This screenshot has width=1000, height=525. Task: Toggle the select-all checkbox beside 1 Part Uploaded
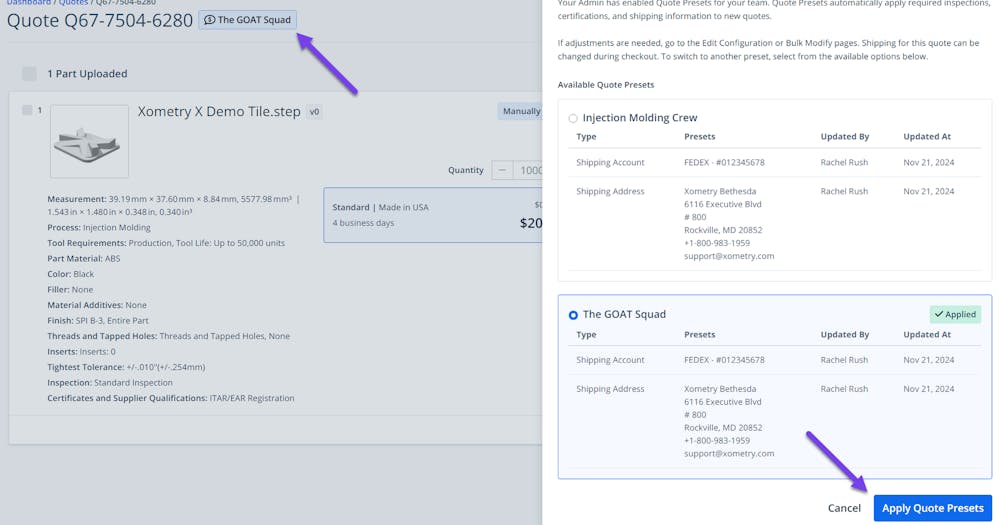click(x=29, y=74)
